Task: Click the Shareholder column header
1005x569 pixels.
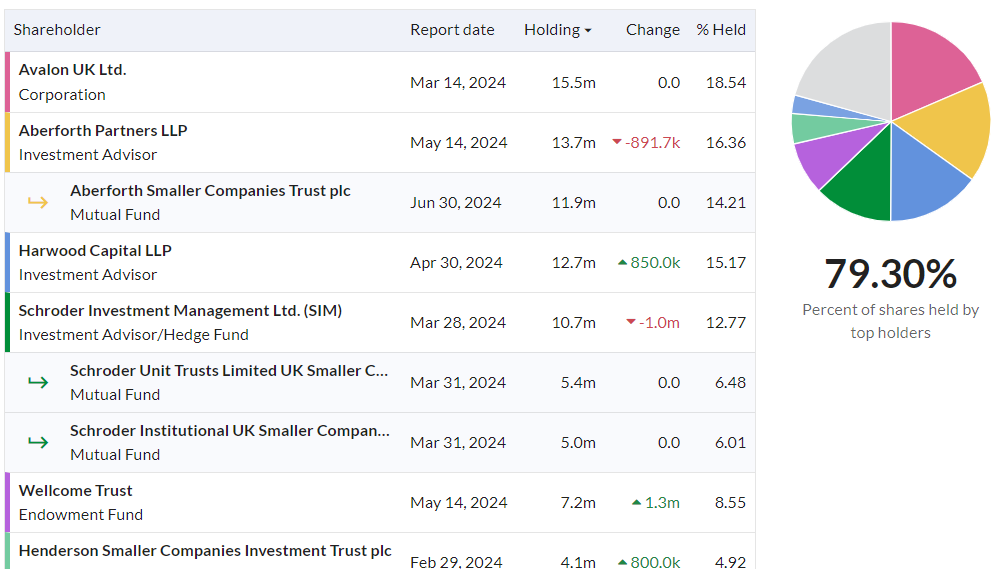Action: point(57,30)
